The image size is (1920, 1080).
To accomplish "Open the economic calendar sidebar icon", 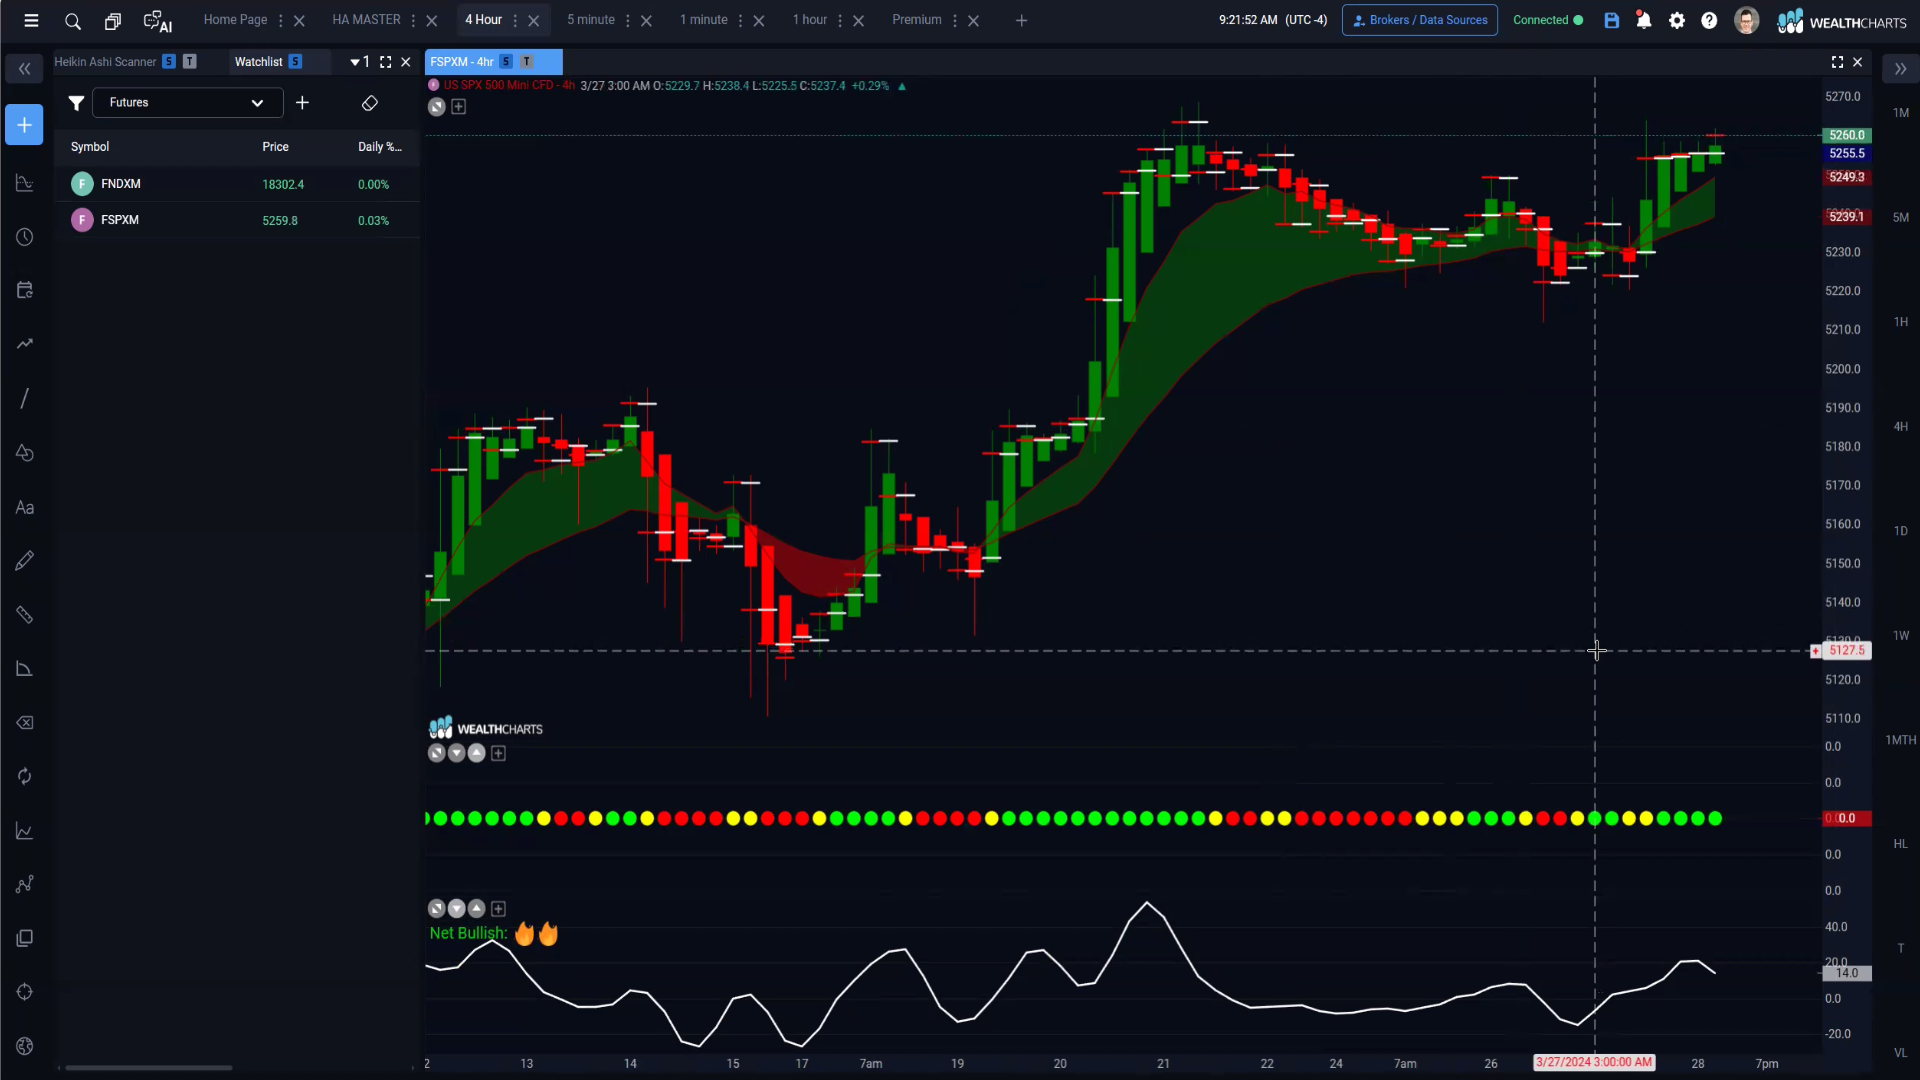I will click(x=25, y=290).
